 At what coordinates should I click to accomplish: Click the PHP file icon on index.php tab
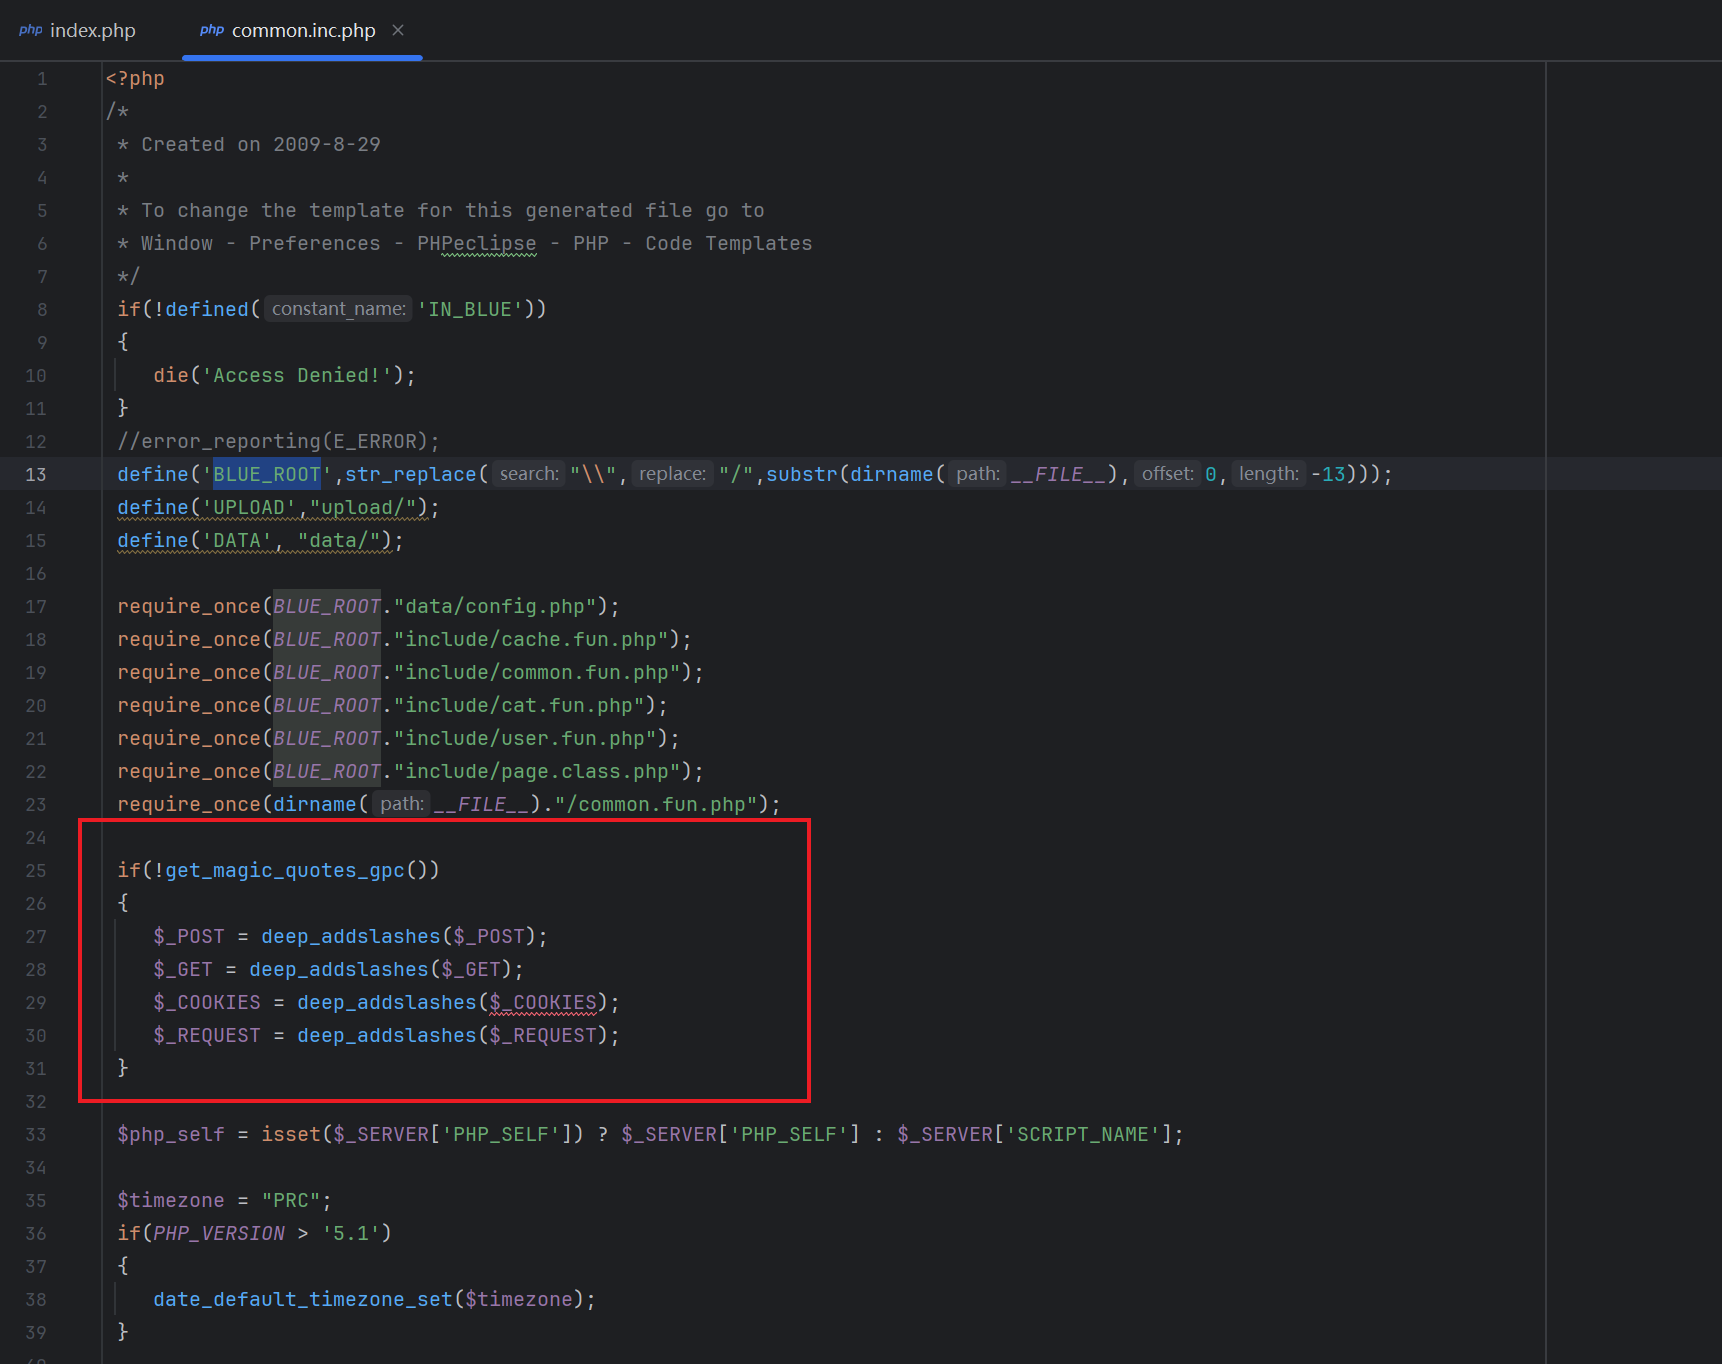[x=31, y=30]
